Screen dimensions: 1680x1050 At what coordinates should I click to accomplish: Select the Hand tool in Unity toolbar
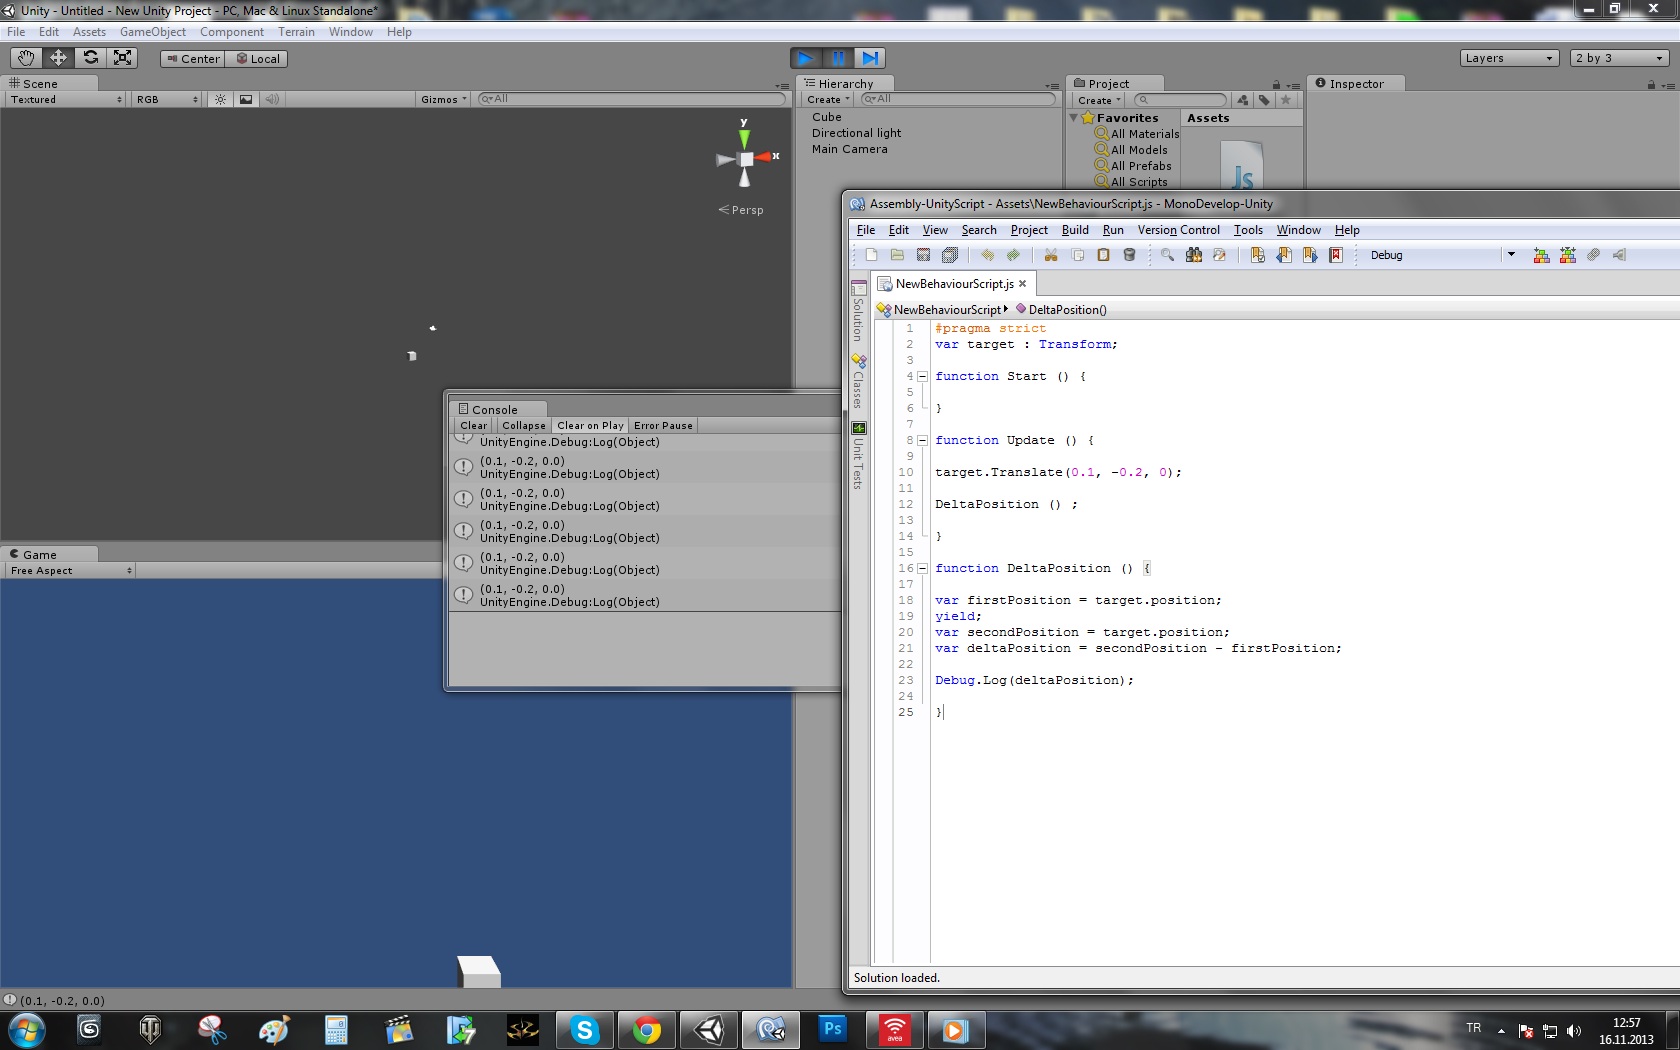[x=26, y=58]
